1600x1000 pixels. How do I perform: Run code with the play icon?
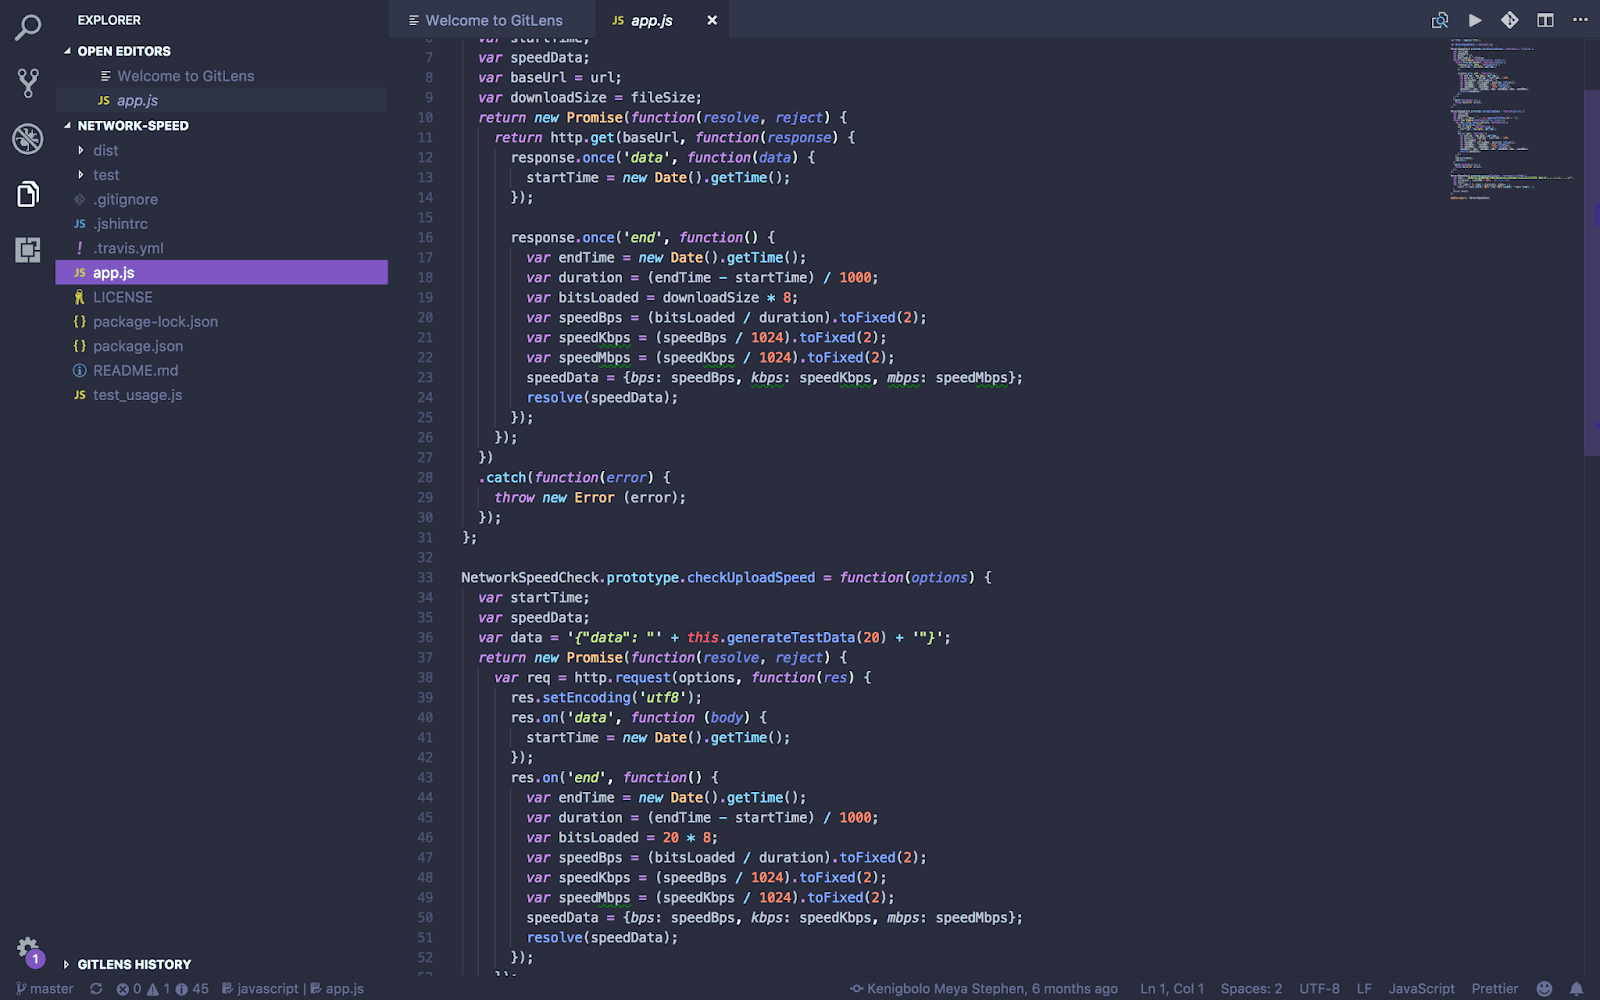point(1475,20)
